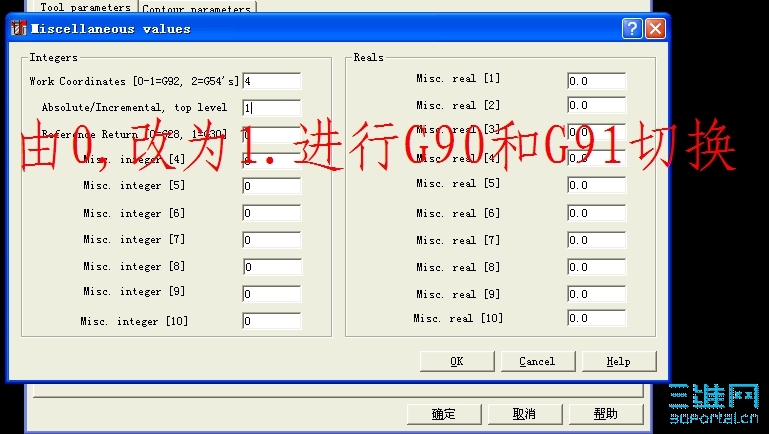This screenshot has height=434, width=769.
Task: Click the Misc. real [1] label
Action: [458, 78]
